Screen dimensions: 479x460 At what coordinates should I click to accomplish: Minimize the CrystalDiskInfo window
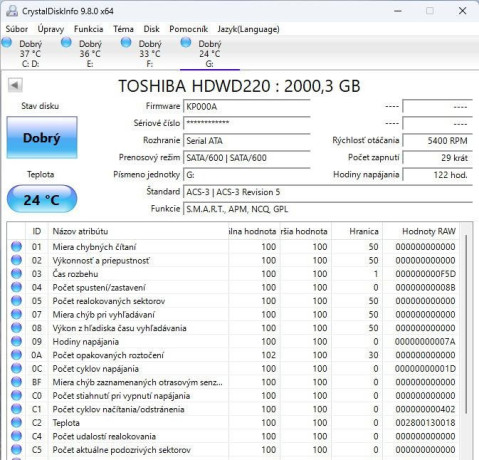pyautogui.click(x=398, y=11)
